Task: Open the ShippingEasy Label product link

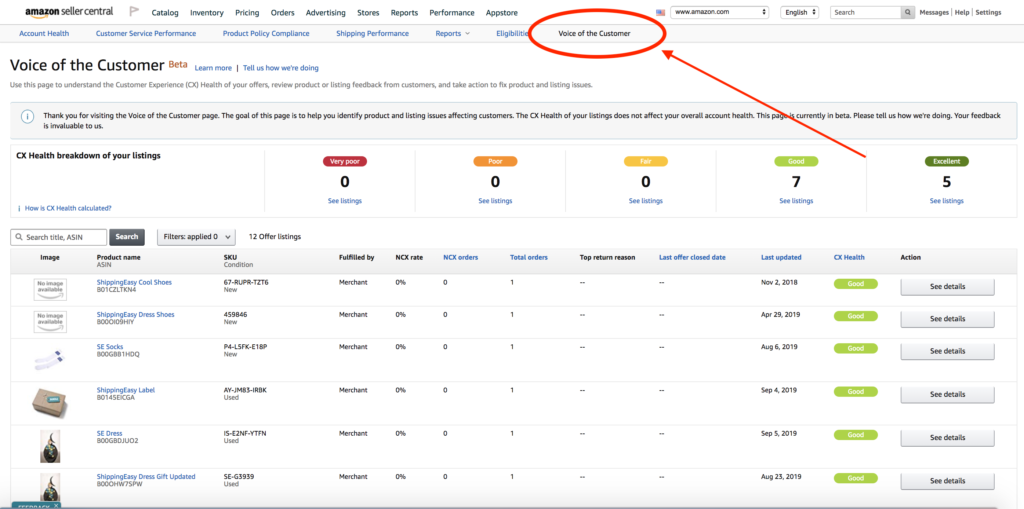Action: point(125,390)
